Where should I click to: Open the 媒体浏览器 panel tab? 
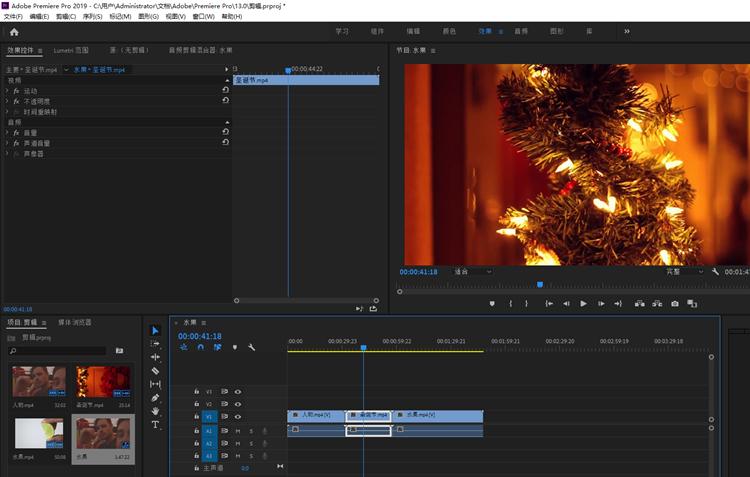pyautogui.click(x=75, y=322)
